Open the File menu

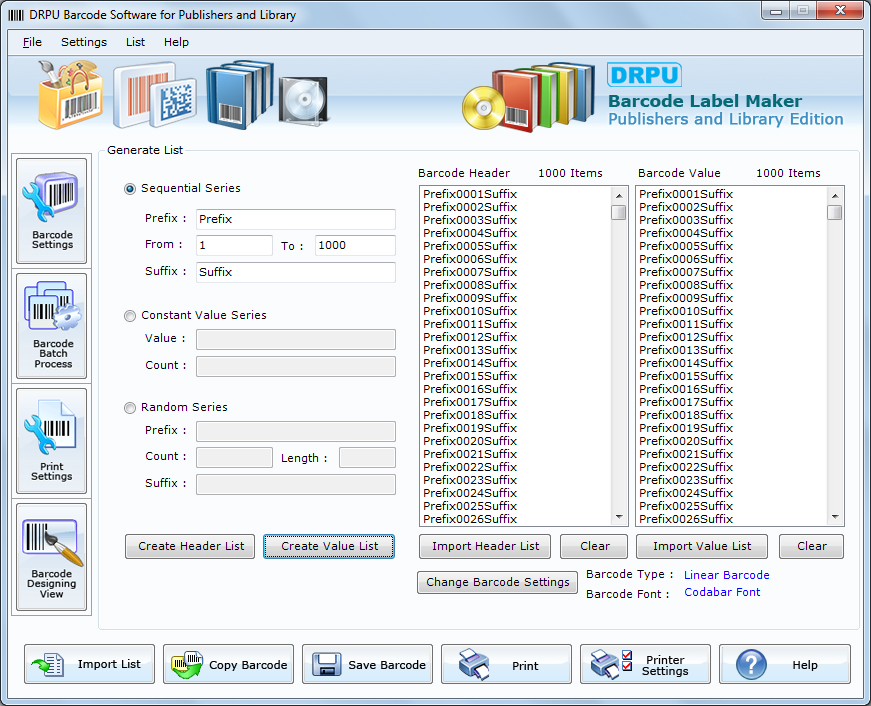point(32,42)
